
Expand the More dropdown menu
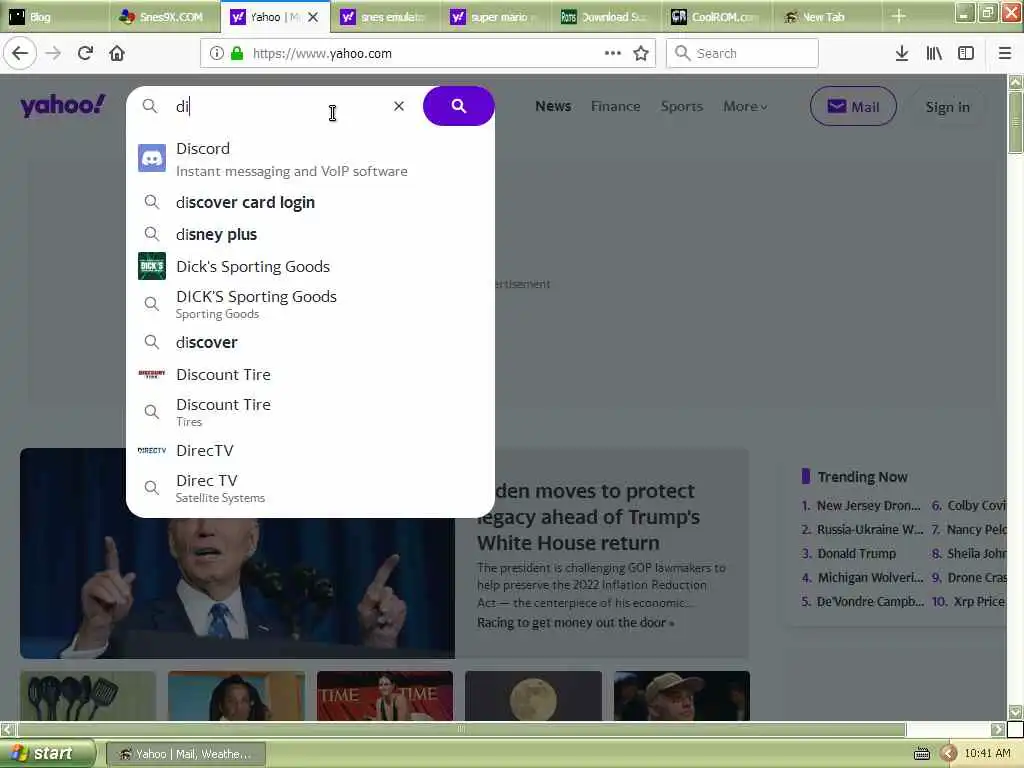pos(745,106)
